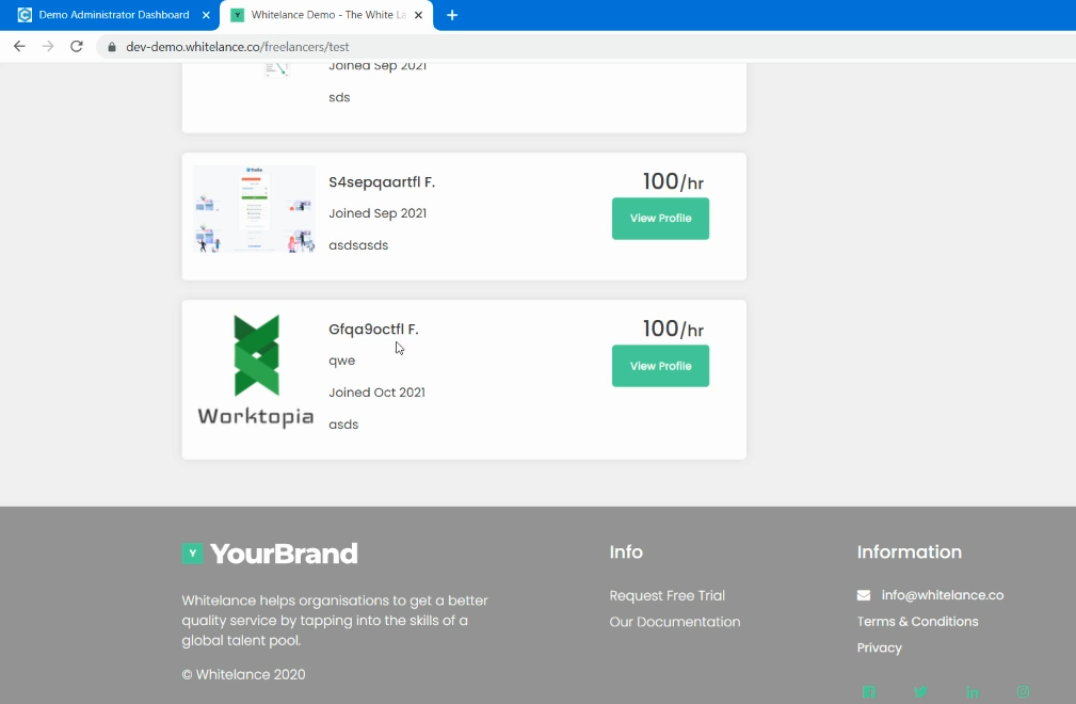
Task: Click the YourBrand footer logo
Action: click(x=270, y=554)
